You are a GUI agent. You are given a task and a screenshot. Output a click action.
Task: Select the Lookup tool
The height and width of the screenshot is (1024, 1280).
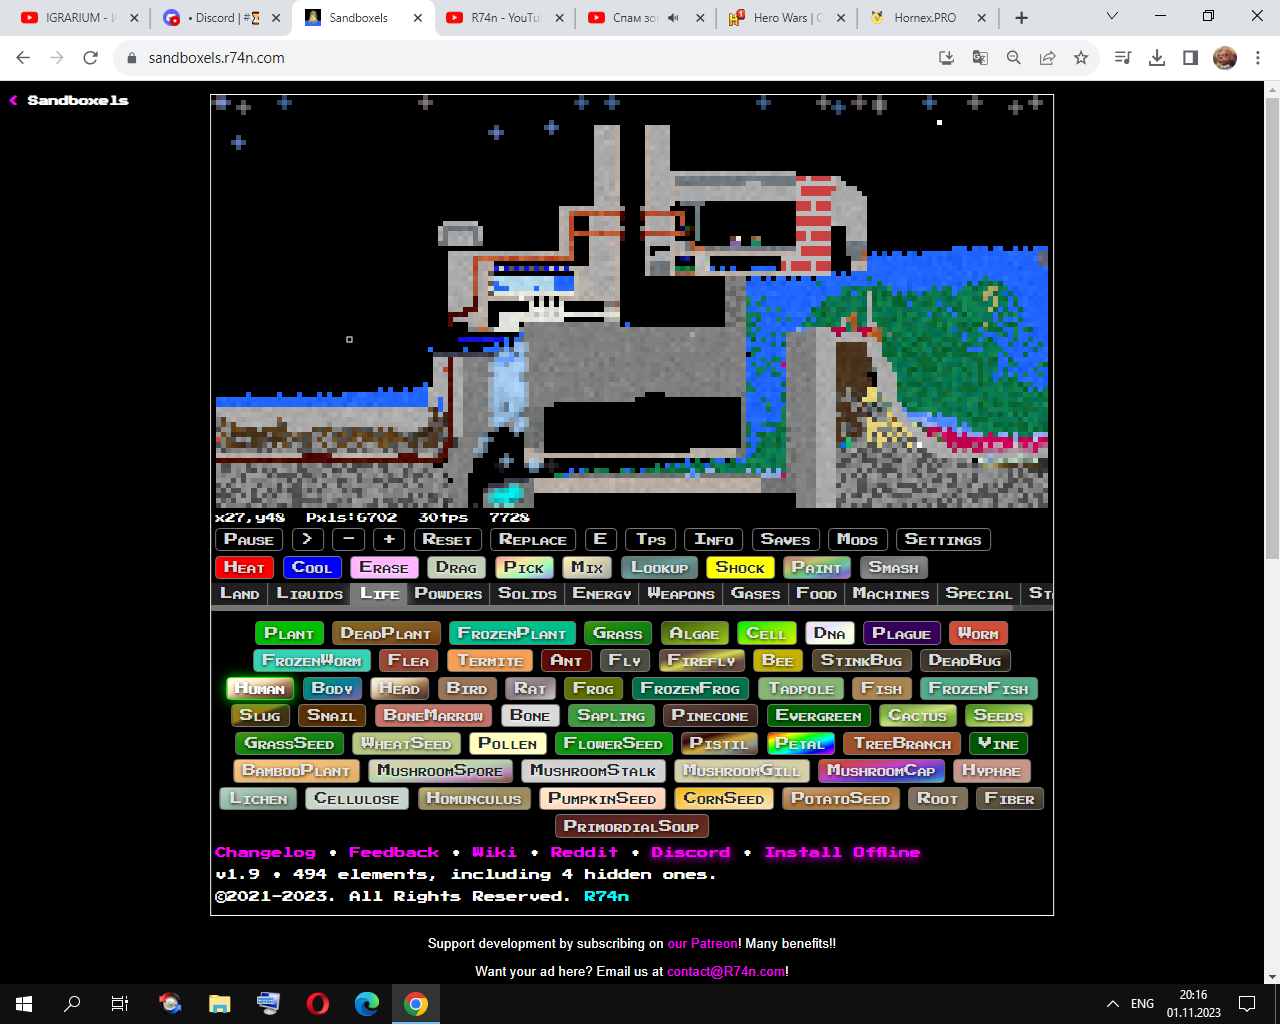coord(659,568)
